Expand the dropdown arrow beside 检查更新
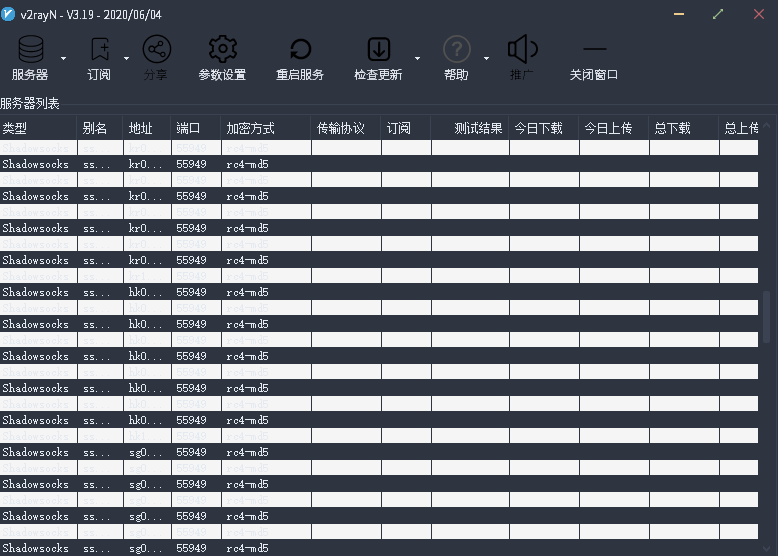 [x=417, y=59]
